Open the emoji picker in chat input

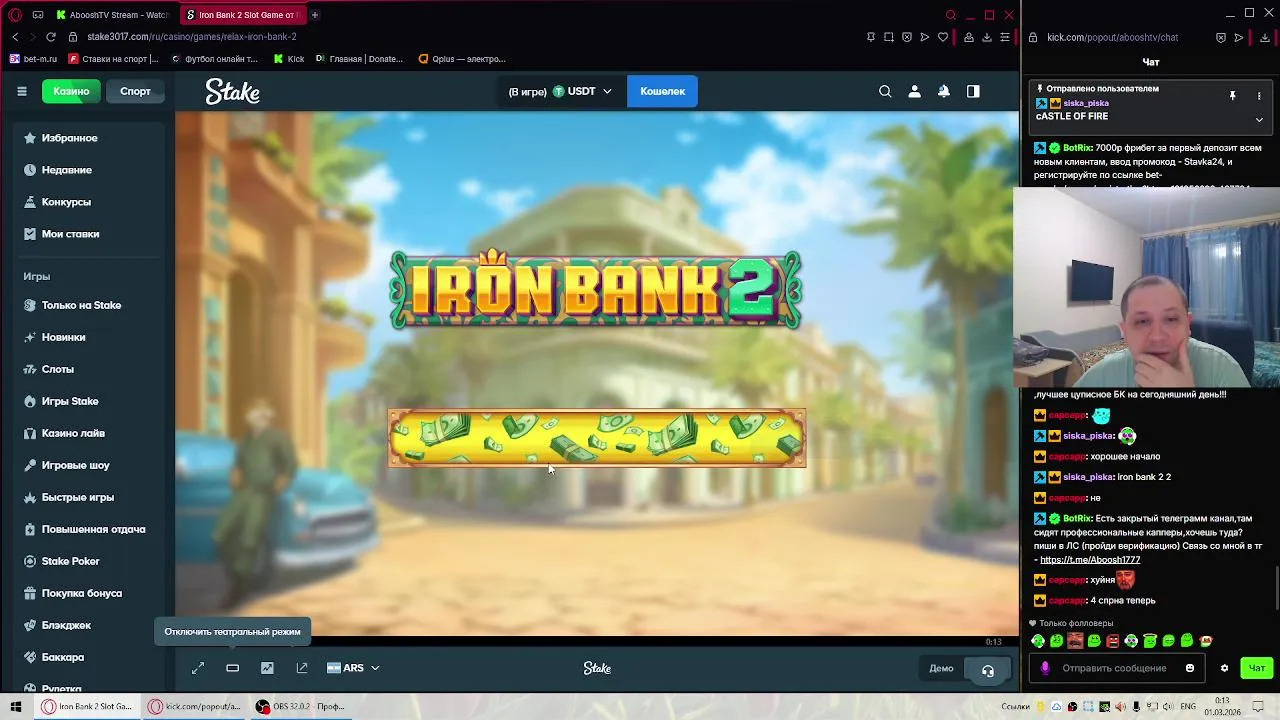click(1189, 668)
